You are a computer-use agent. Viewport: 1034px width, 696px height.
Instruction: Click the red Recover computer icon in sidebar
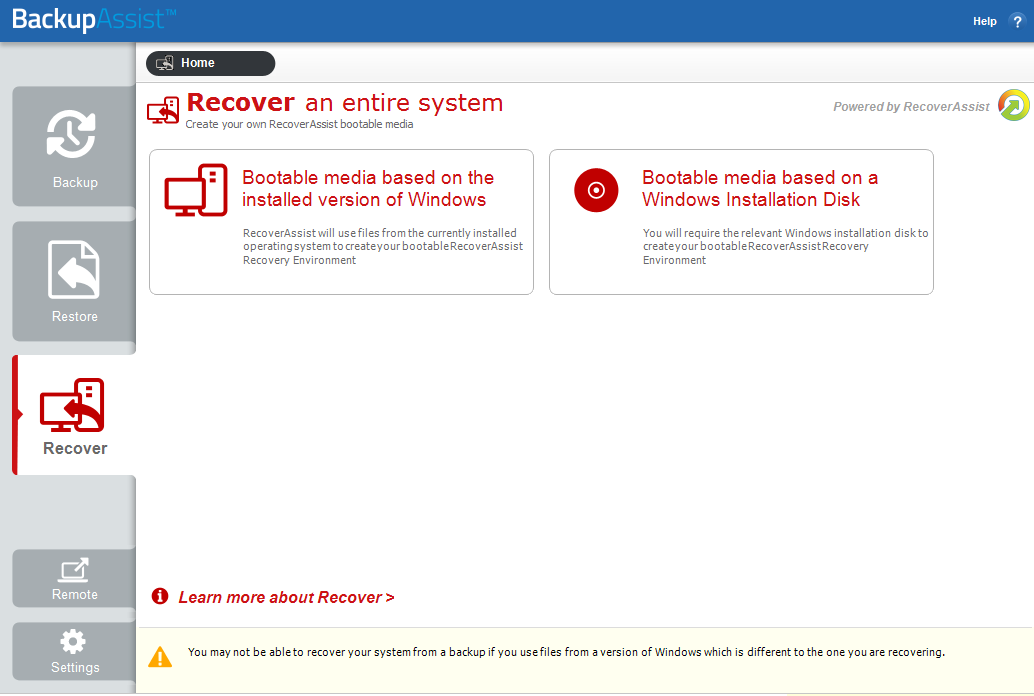72,405
